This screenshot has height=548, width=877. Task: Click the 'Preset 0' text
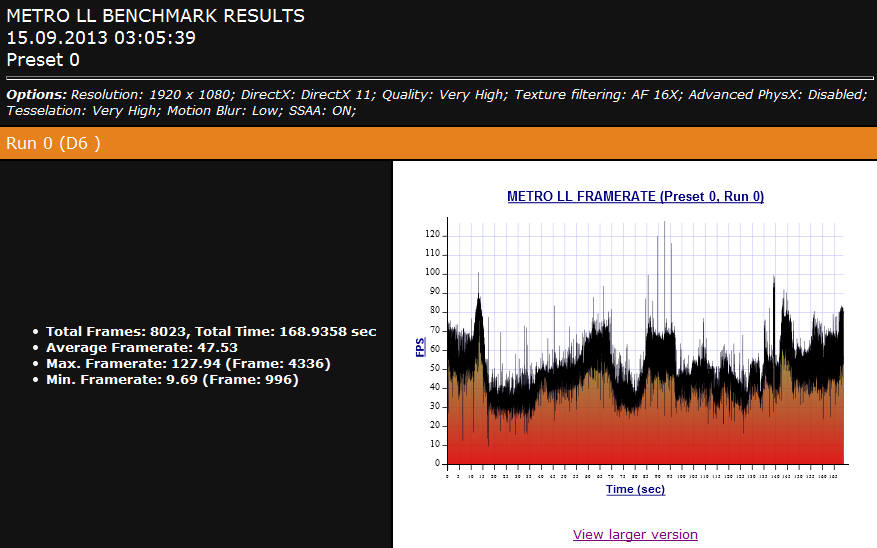[x=43, y=60]
